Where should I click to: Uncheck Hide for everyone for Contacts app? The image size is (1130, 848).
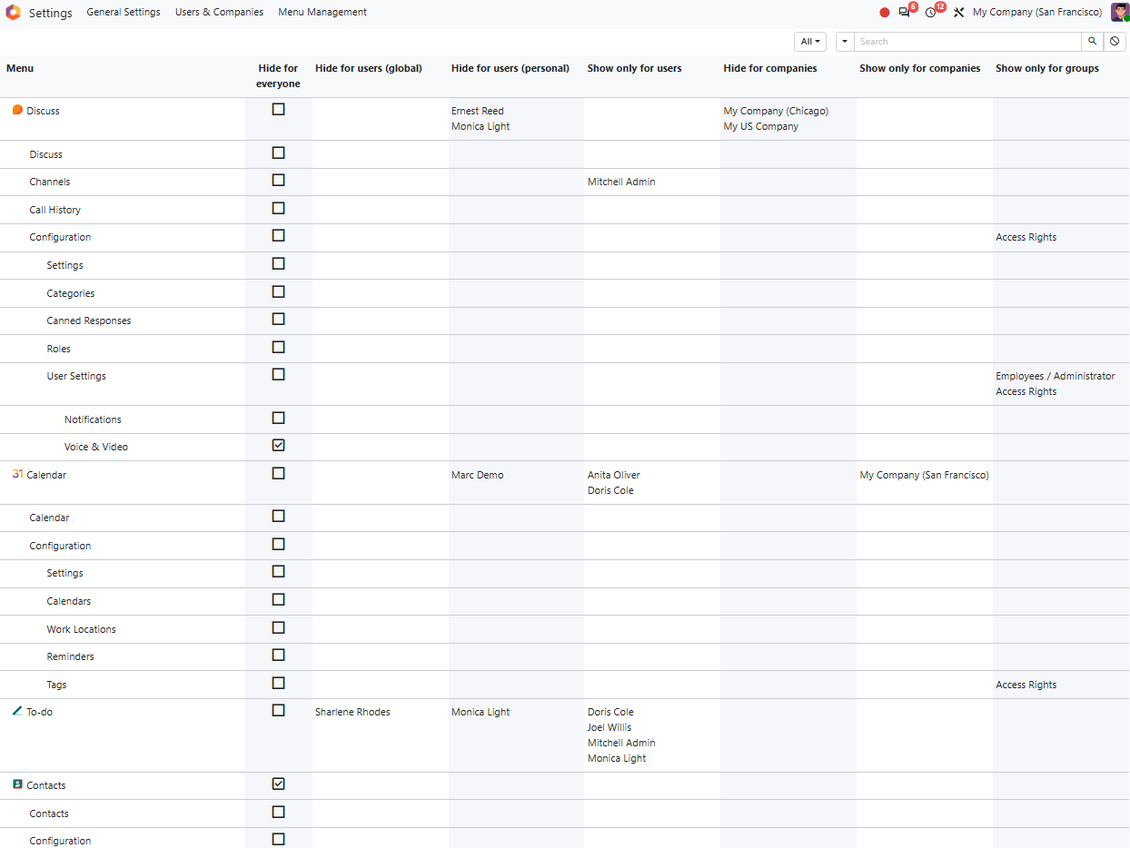(278, 784)
